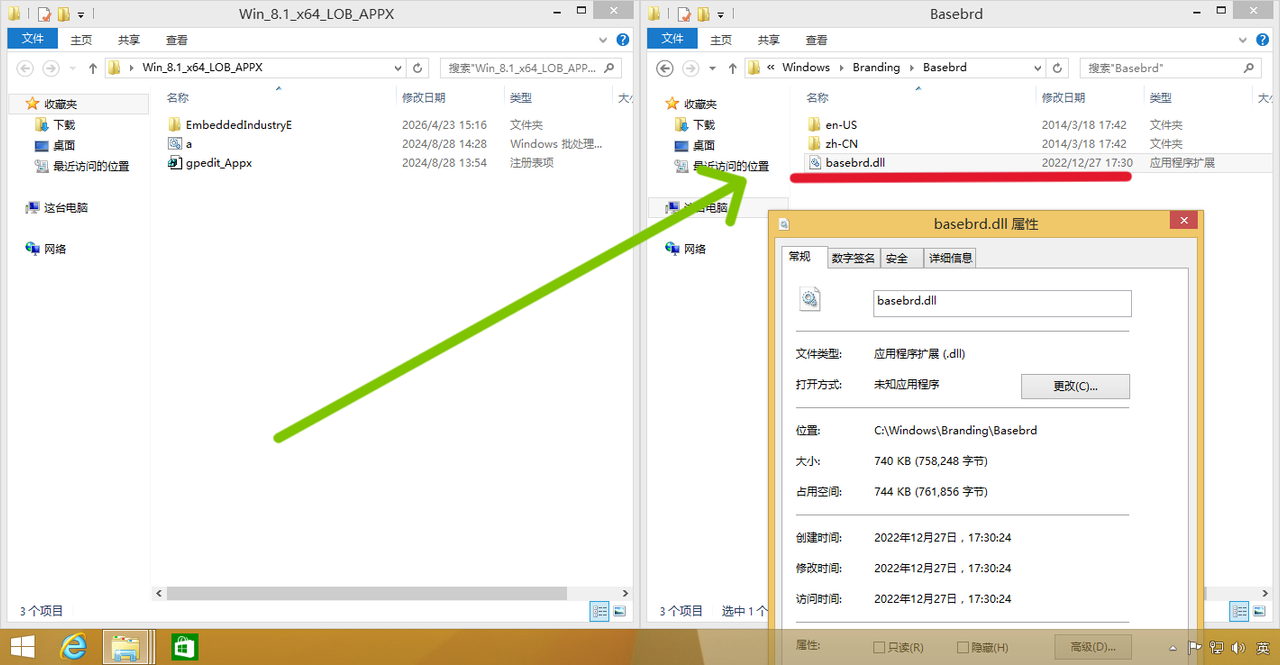
Task: Switch to 数字签名 tab in properties dialog
Action: pyautogui.click(x=853, y=258)
